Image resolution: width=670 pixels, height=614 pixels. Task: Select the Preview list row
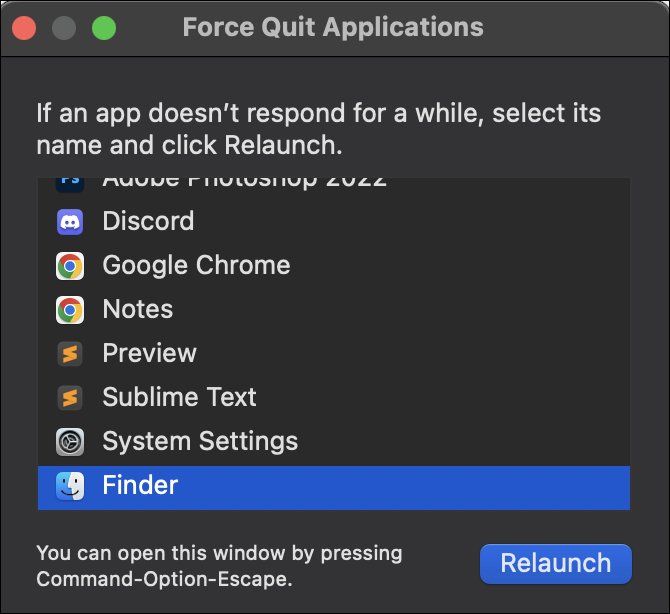[334, 354]
